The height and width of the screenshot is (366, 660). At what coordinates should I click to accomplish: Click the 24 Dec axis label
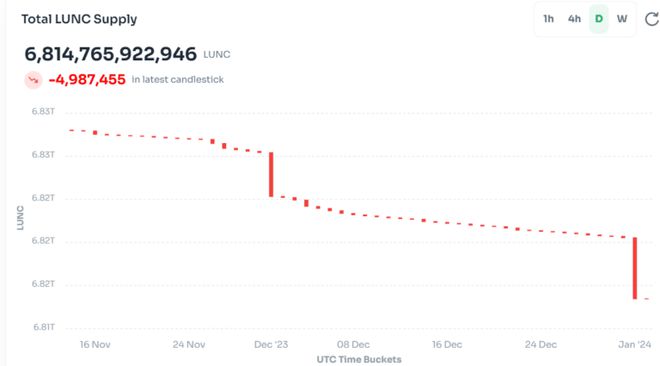click(540, 345)
